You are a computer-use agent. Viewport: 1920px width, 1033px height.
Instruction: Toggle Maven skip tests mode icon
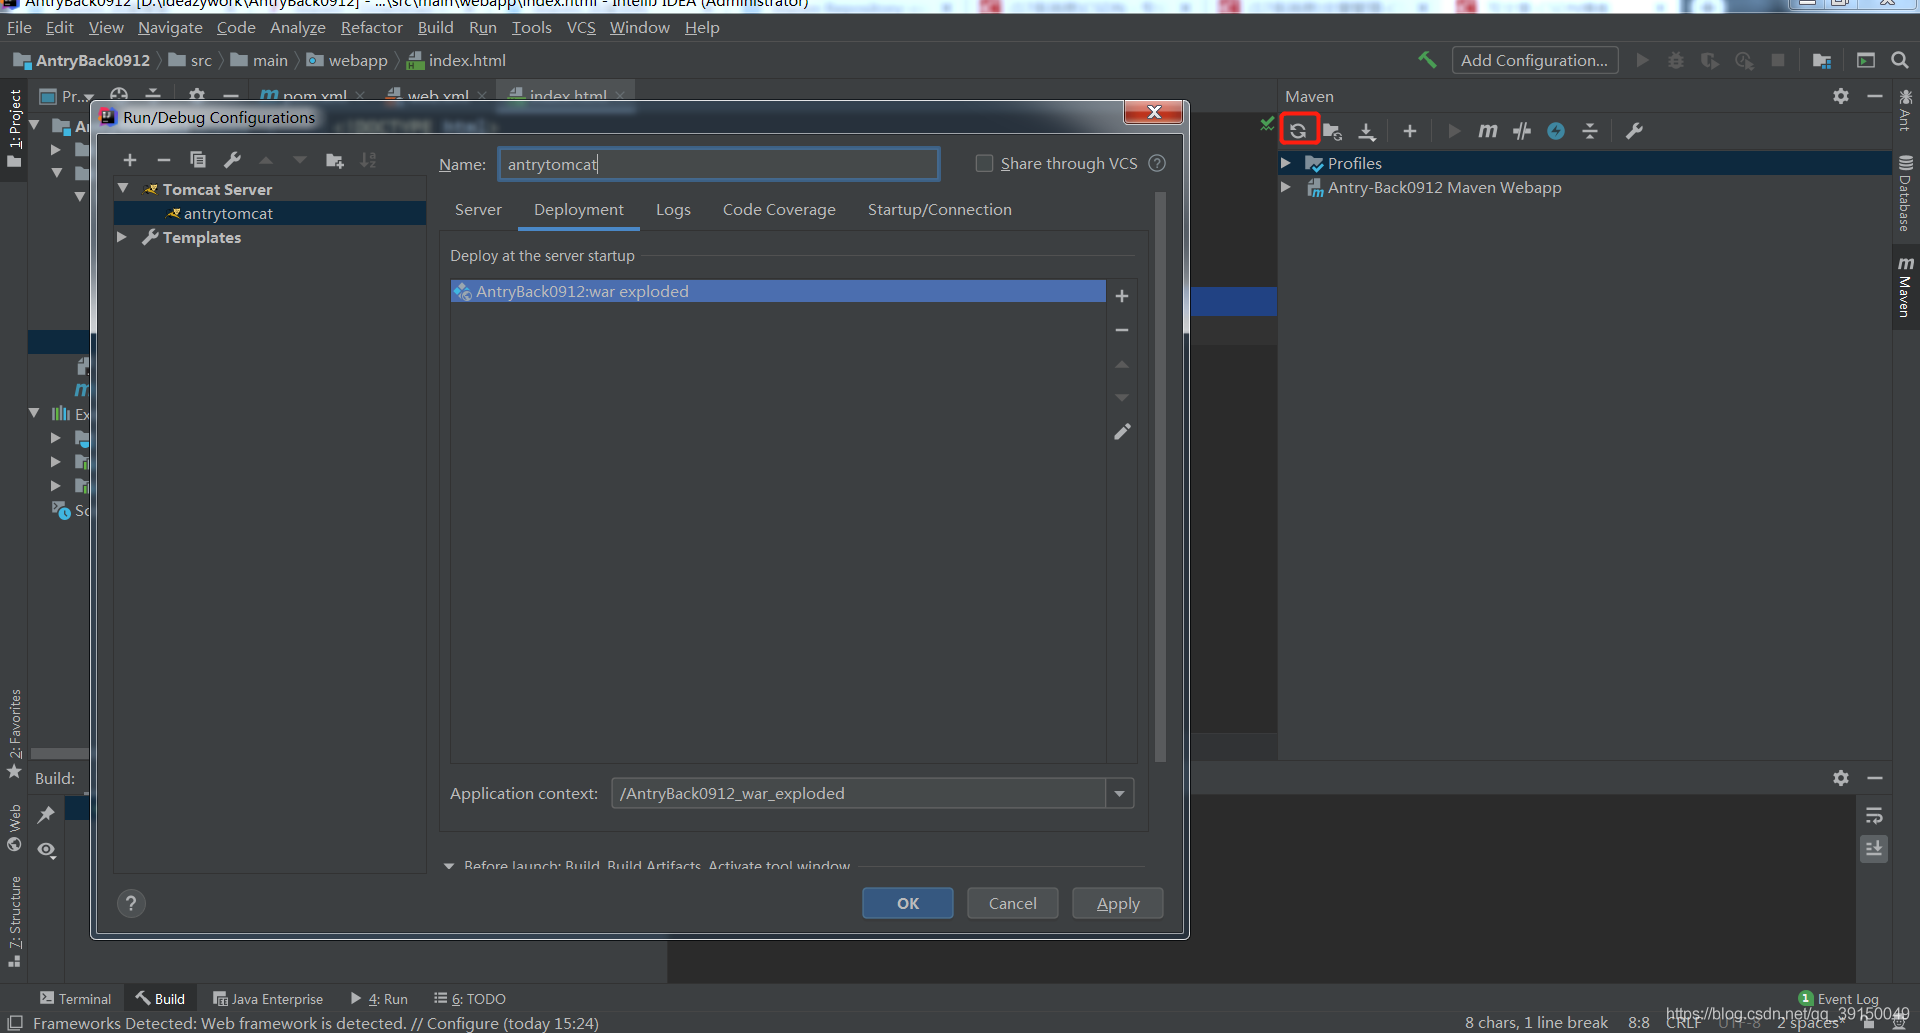point(1522,131)
